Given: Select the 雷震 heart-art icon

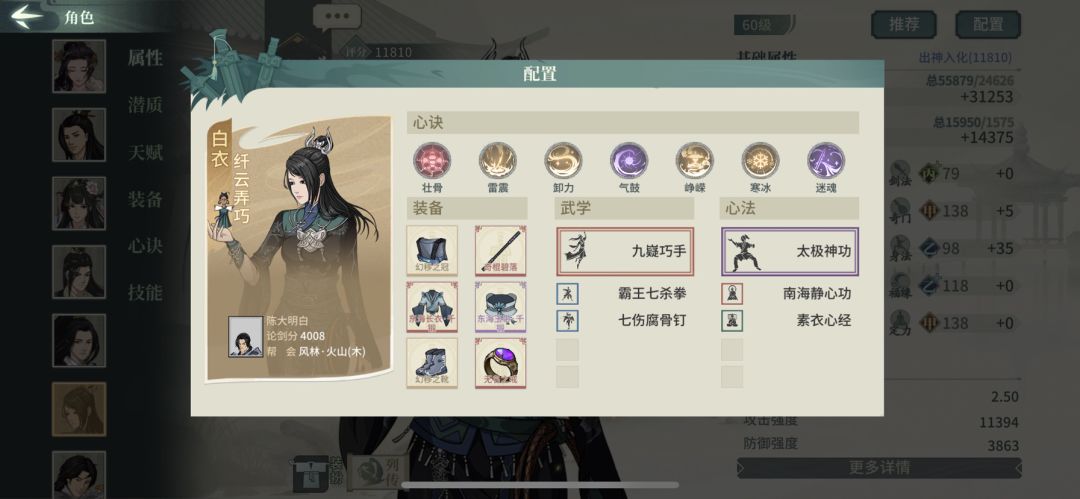Looking at the screenshot, I should 497,161.
